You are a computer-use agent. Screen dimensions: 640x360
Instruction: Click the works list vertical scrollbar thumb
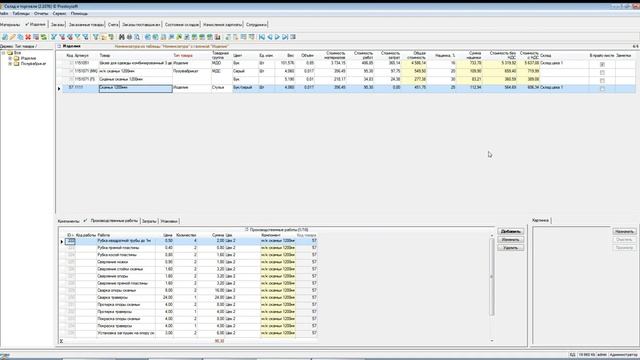[x=492, y=277]
